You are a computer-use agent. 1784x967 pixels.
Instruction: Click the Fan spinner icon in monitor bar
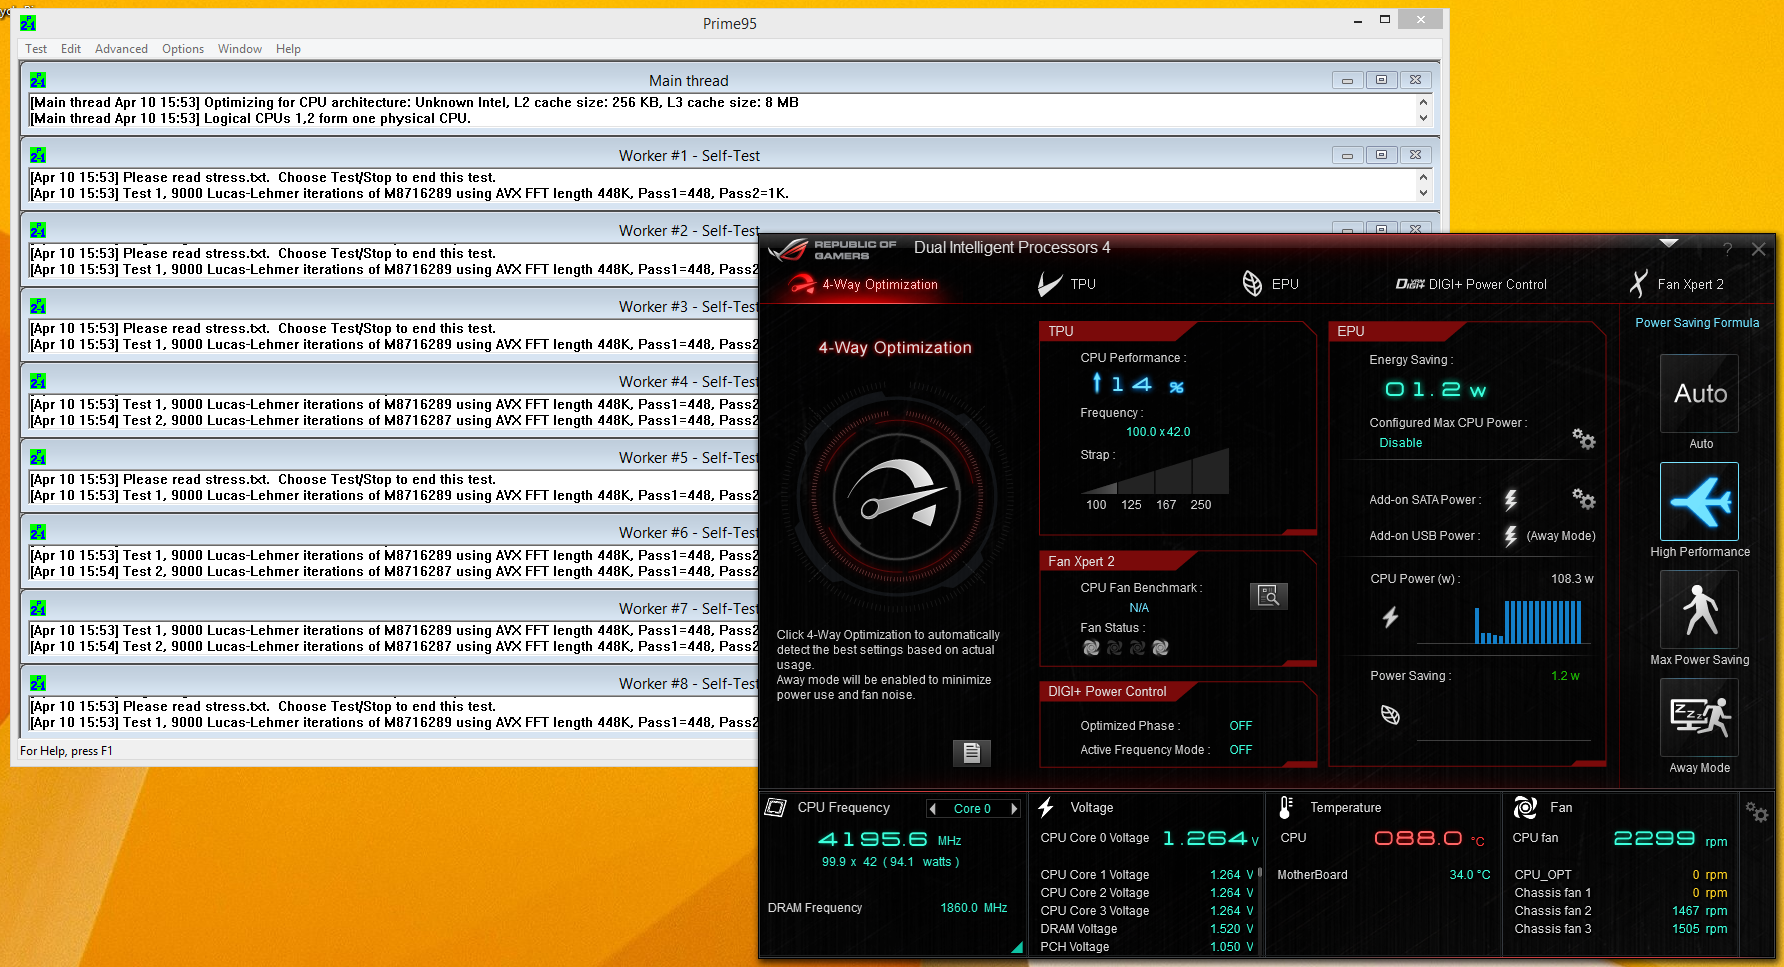point(1525,807)
